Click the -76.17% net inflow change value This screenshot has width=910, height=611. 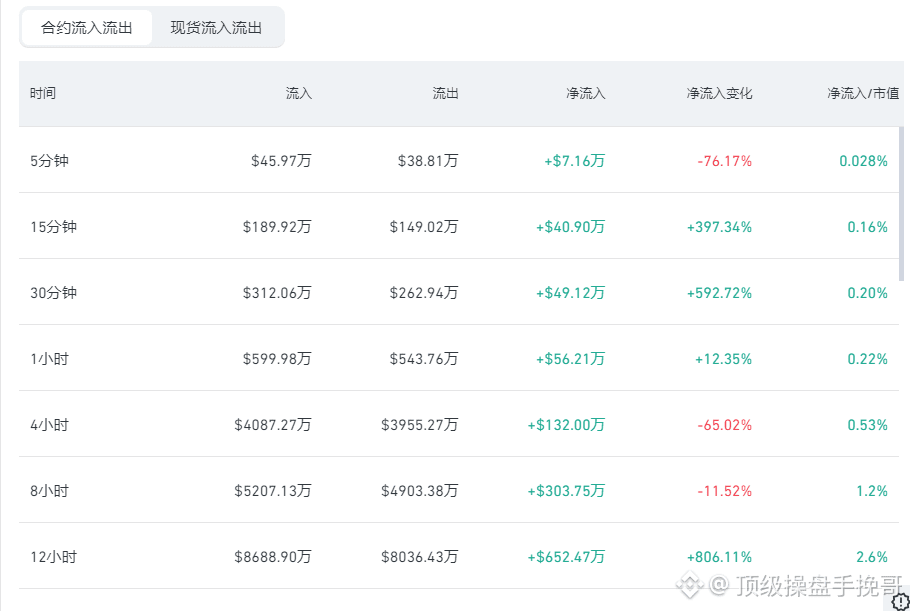(724, 161)
